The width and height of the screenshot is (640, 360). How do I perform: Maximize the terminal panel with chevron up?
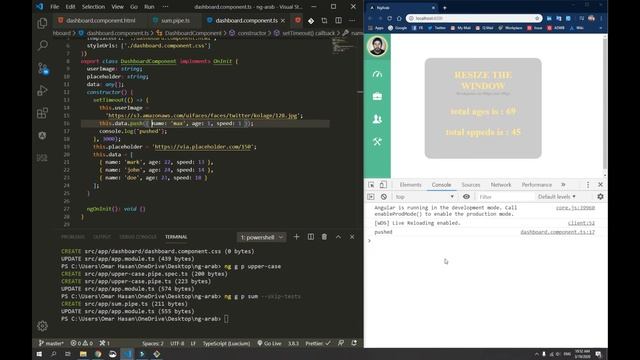[x=338, y=237]
